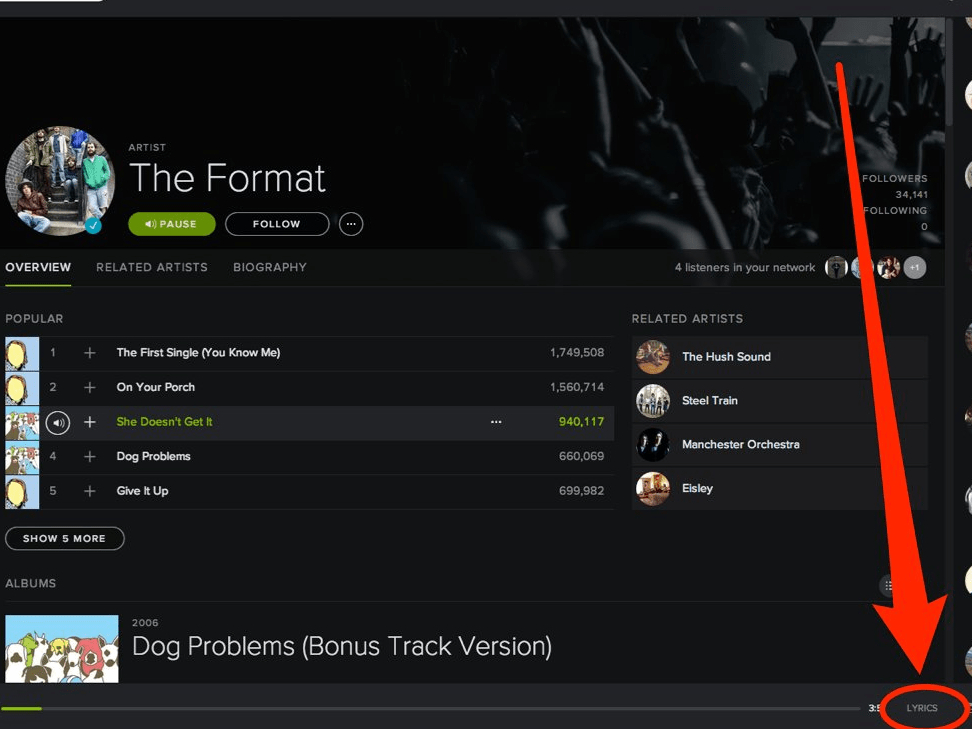This screenshot has height=729, width=972.
Task: Show the +1 additional listeners bubble
Action: click(x=914, y=268)
